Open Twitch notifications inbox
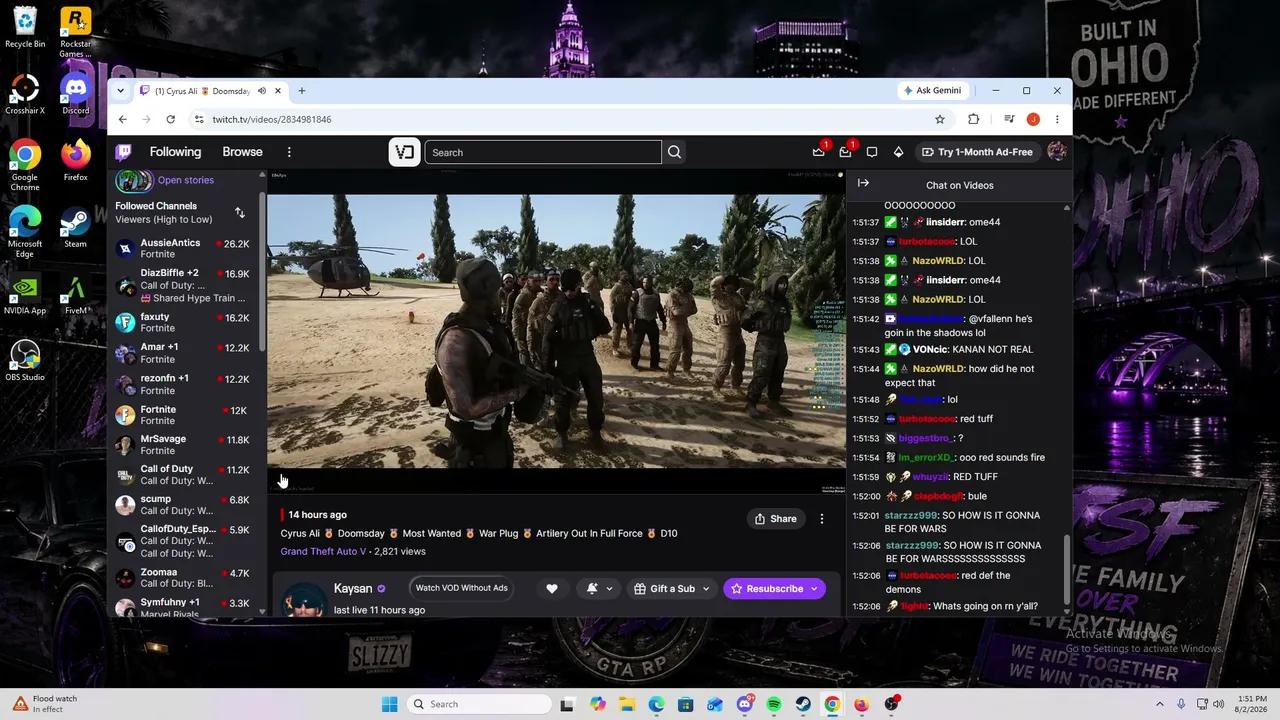1280x720 pixels. point(845,152)
